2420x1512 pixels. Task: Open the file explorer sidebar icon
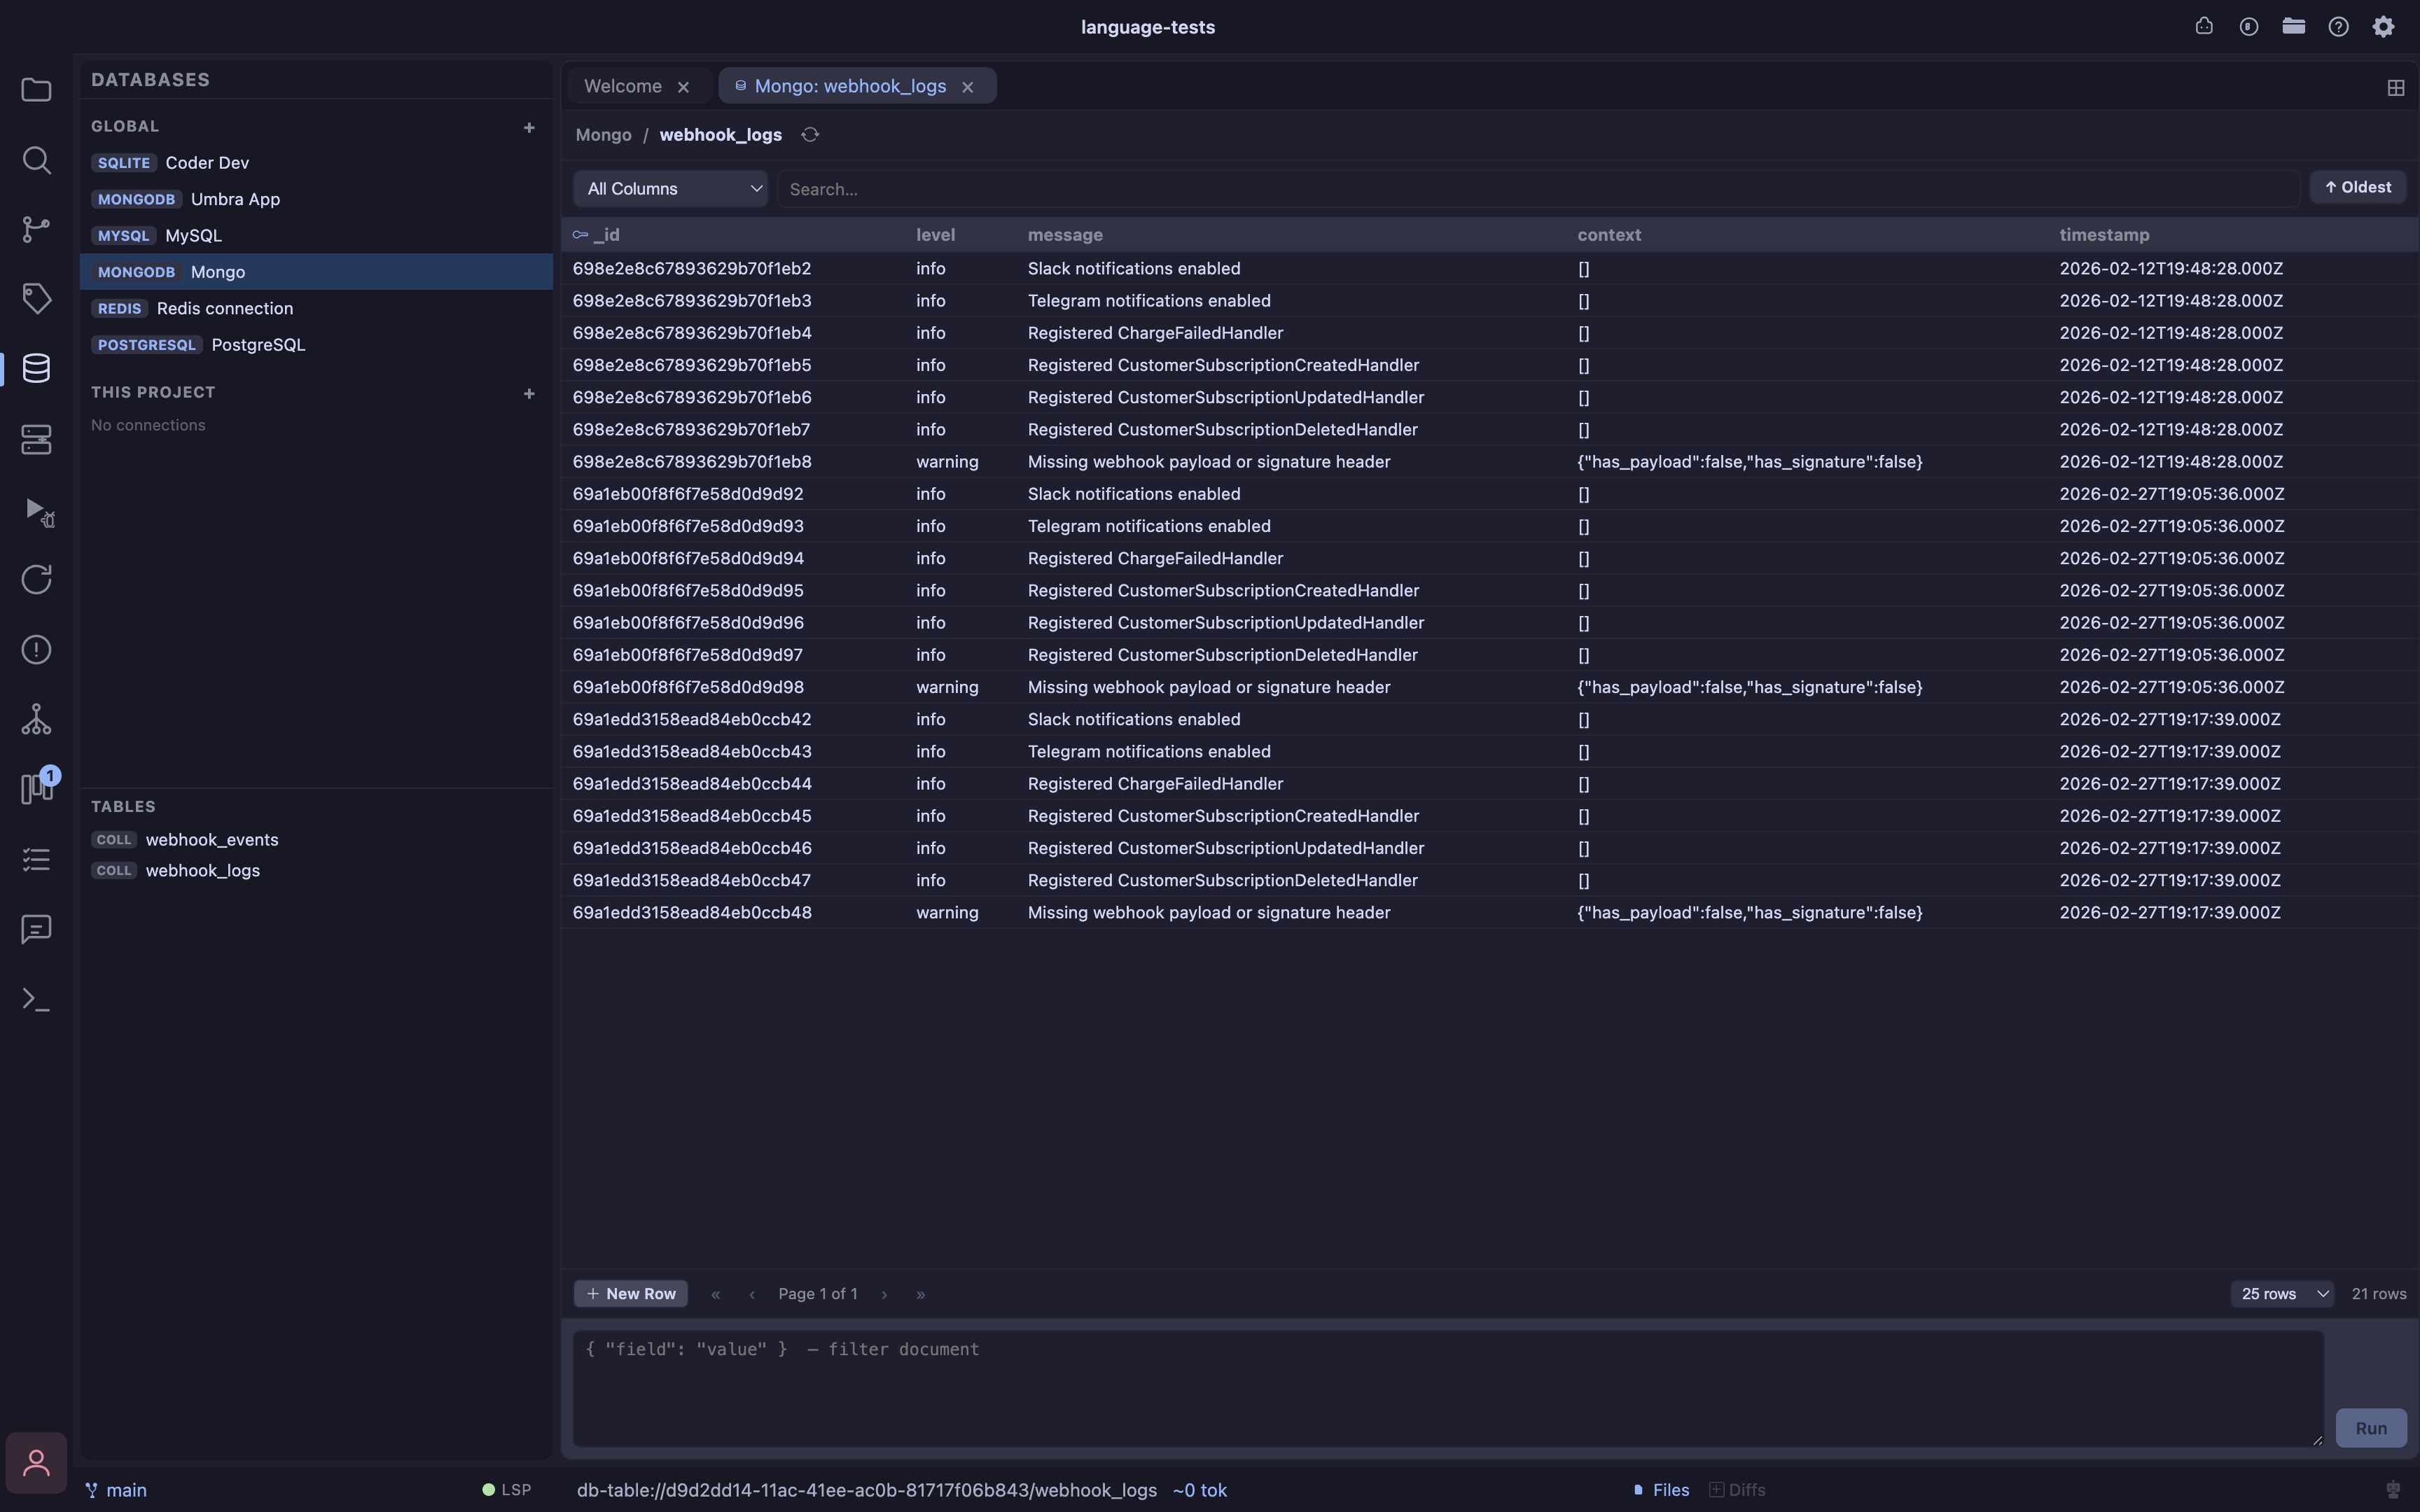tap(36, 90)
